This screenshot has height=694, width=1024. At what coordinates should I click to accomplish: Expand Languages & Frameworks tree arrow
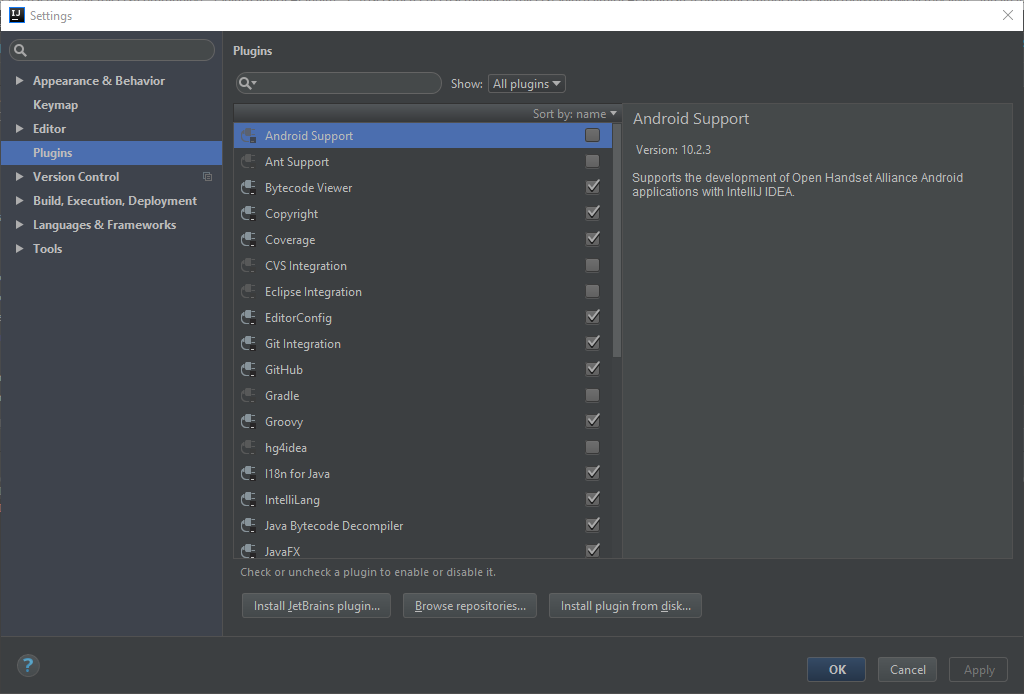[20, 225]
